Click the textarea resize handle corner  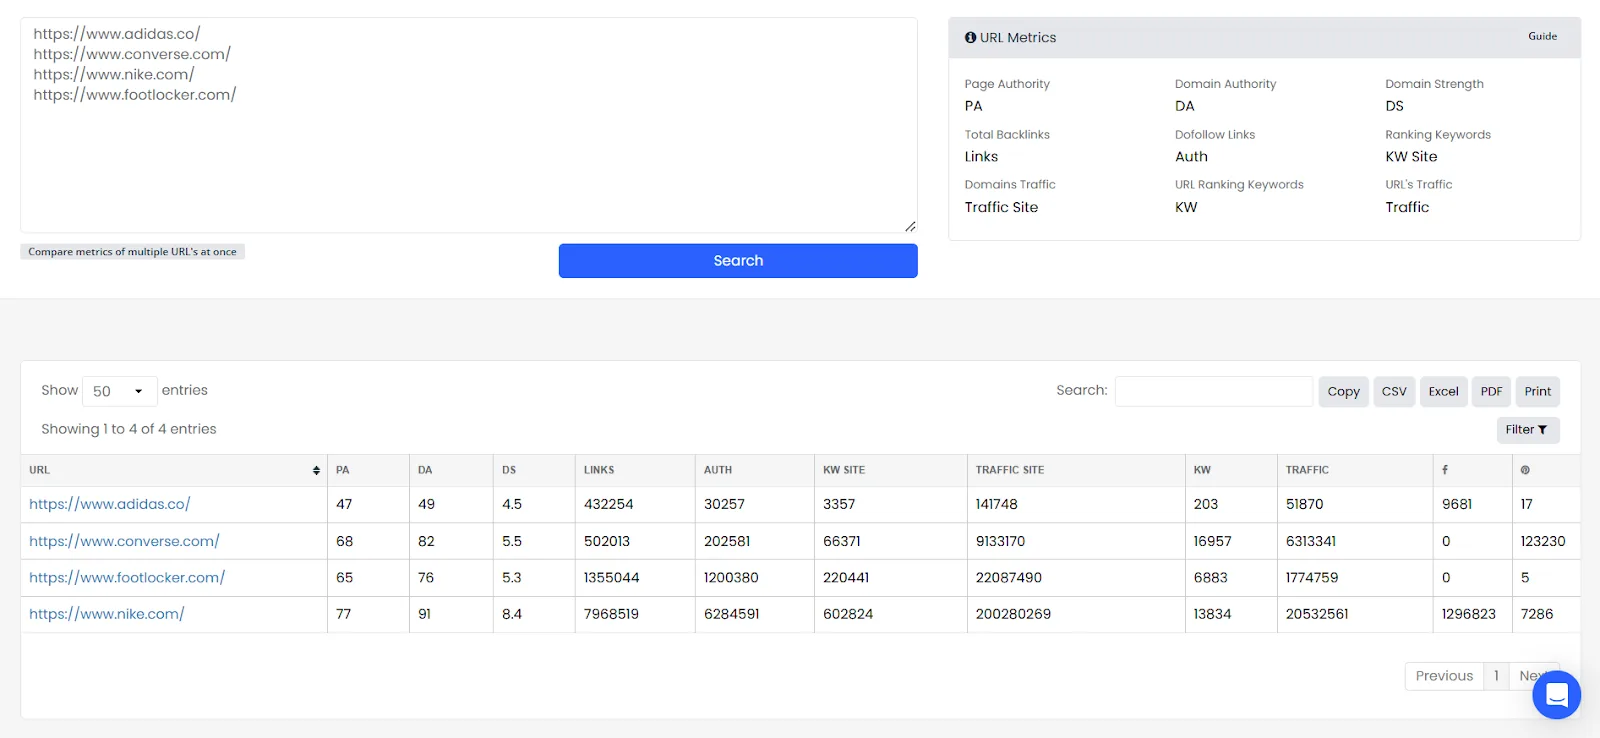(x=910, y=226)
